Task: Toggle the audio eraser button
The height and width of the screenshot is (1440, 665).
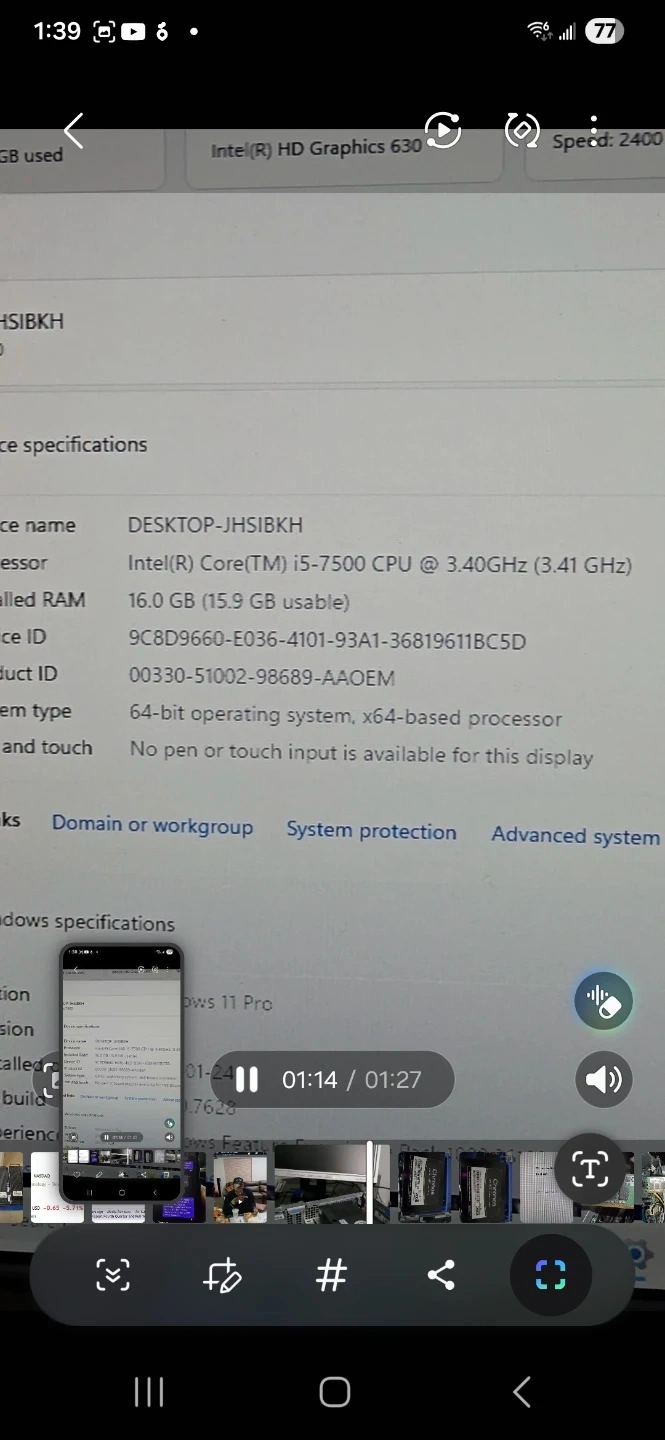Action: tap(604, 1001)
